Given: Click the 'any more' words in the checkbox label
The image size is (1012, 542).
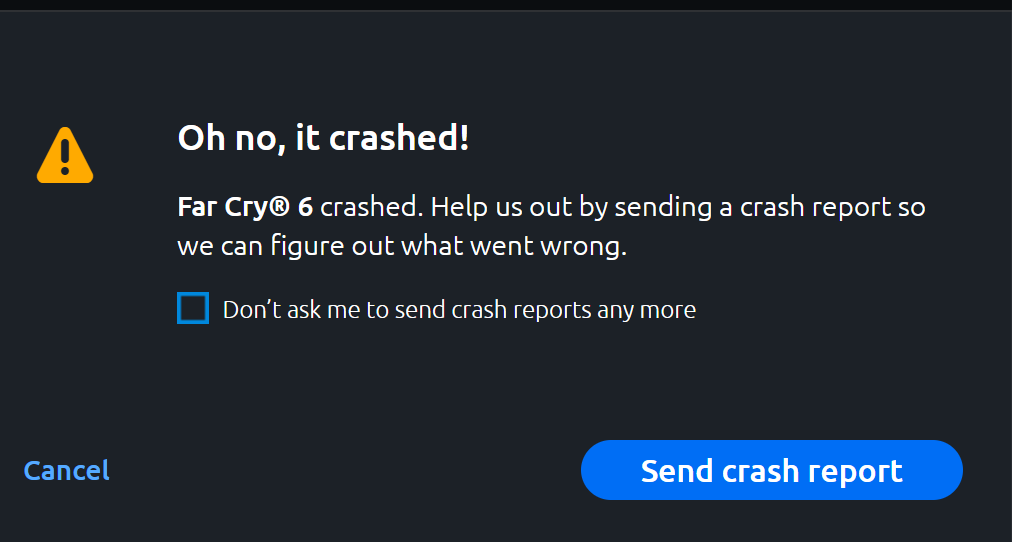Looking at the screenshot, I should pos(647,310).
